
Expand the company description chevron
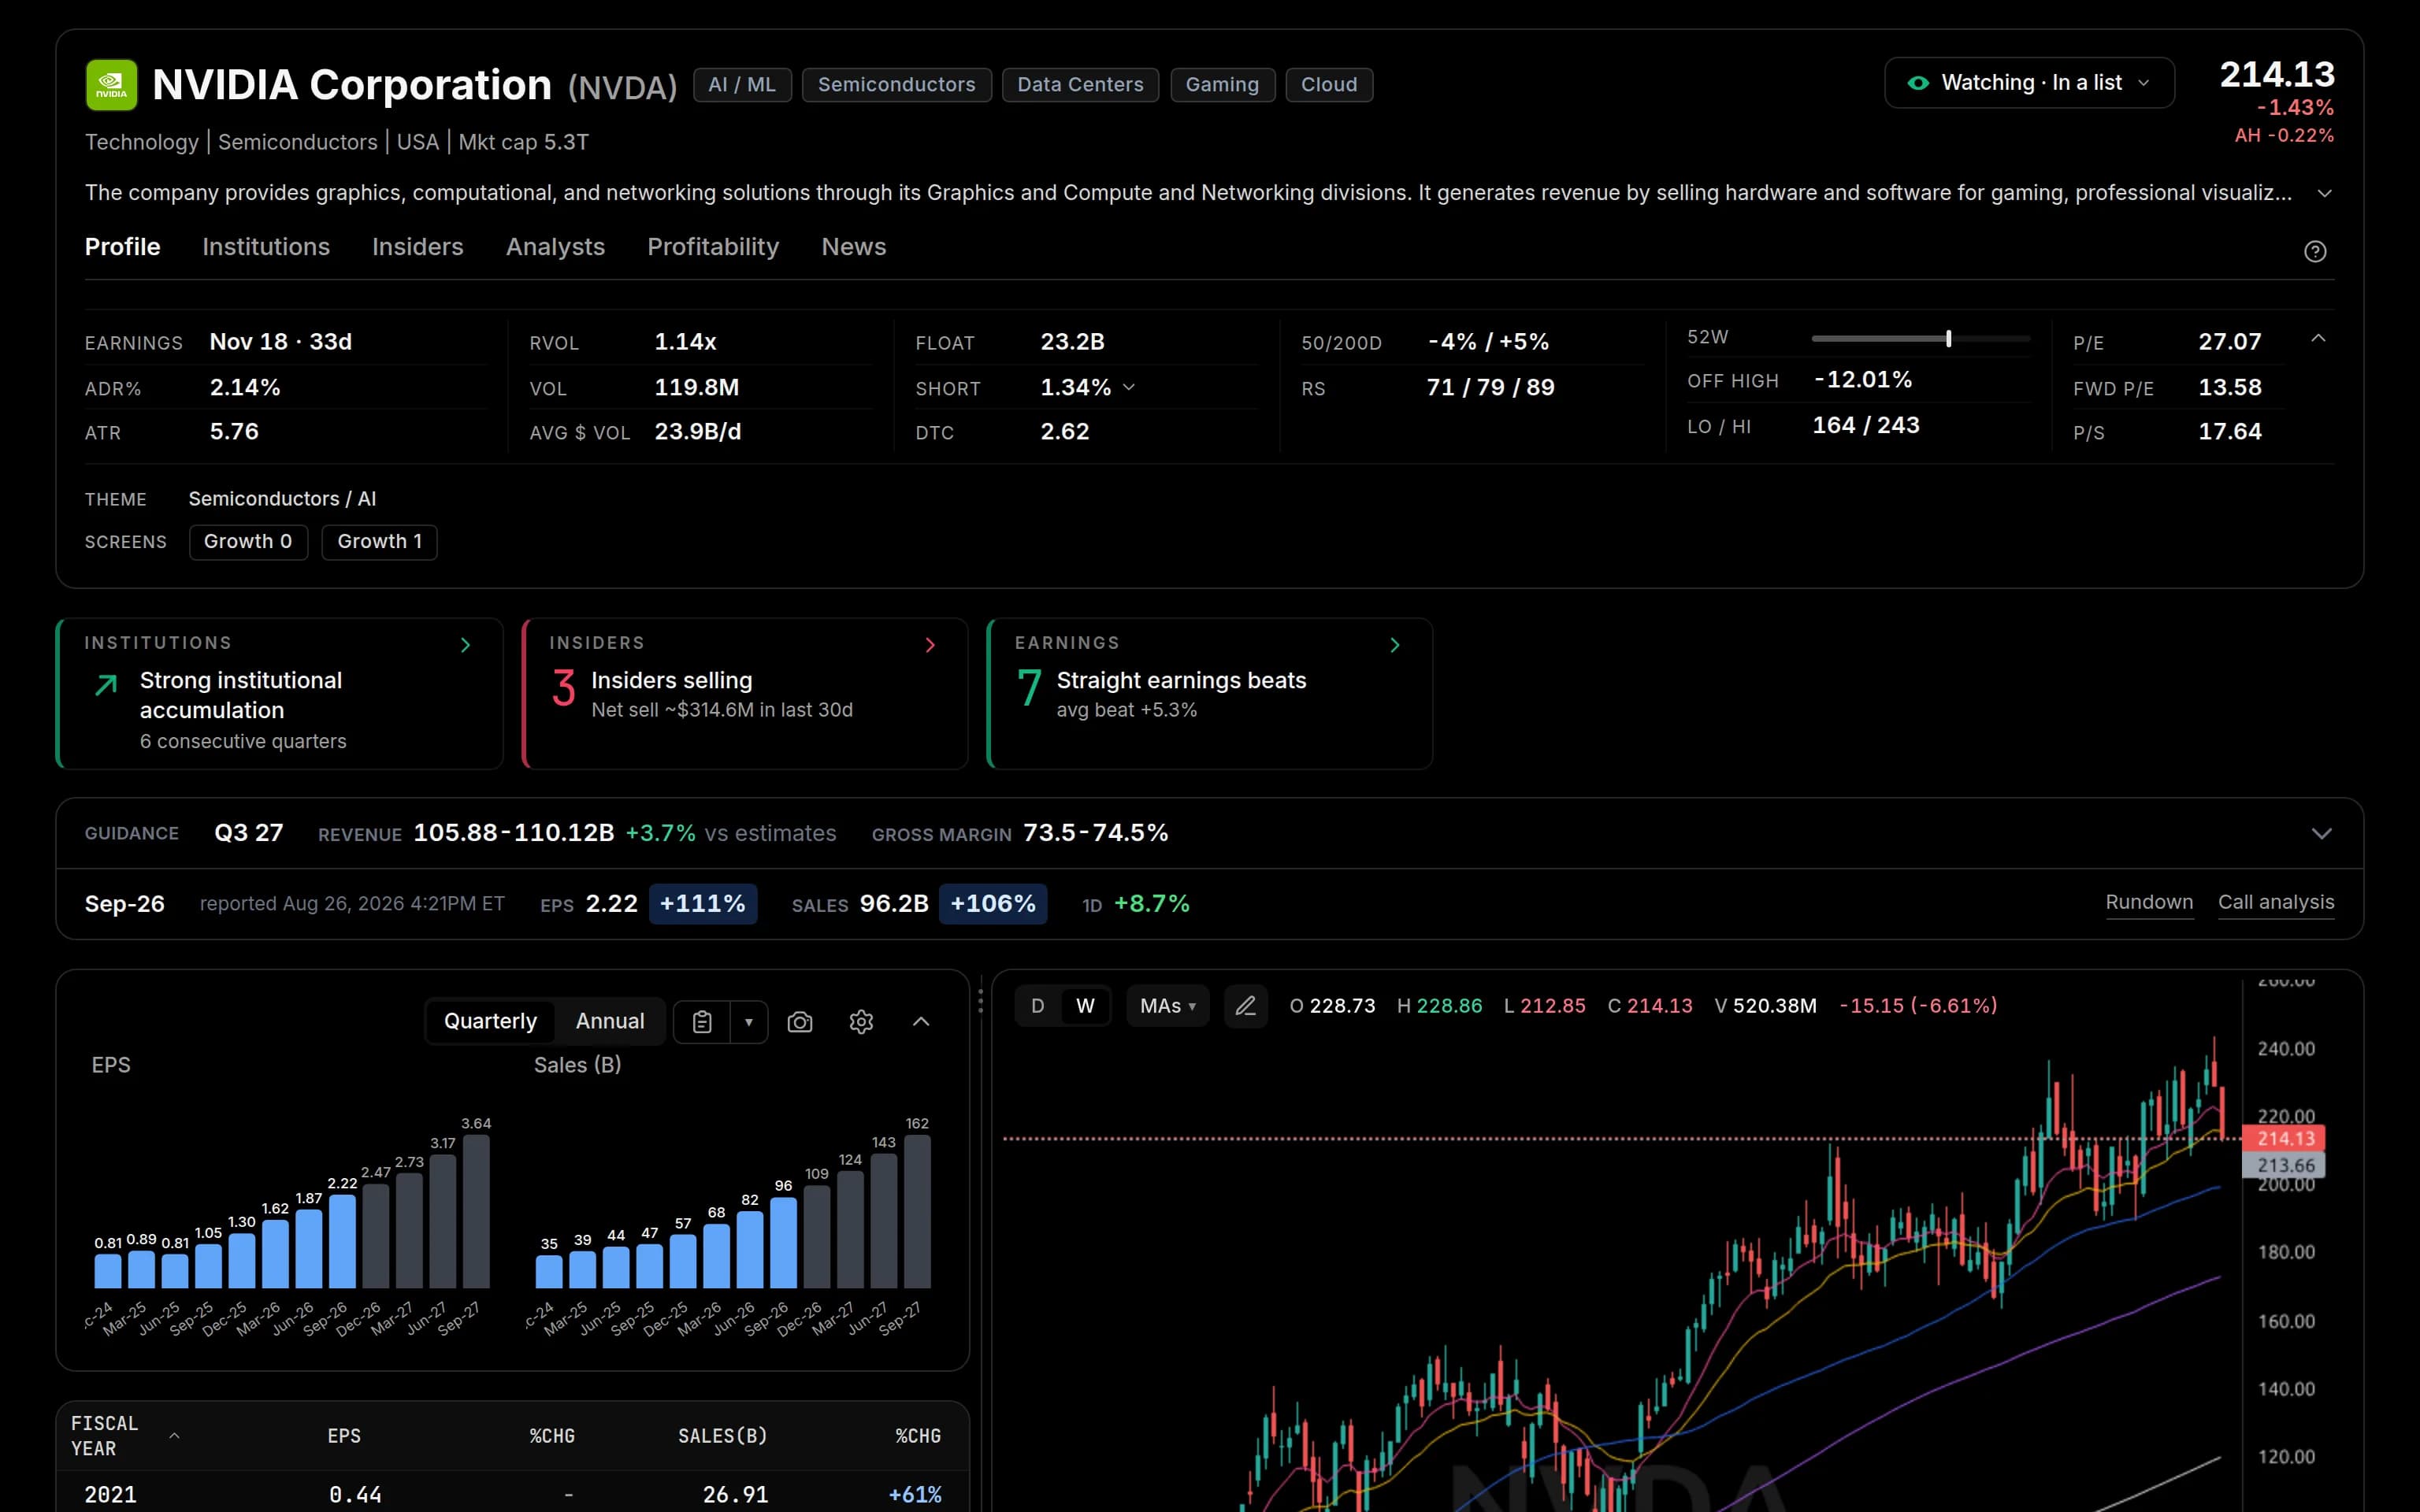click(x=2324, y=193)
